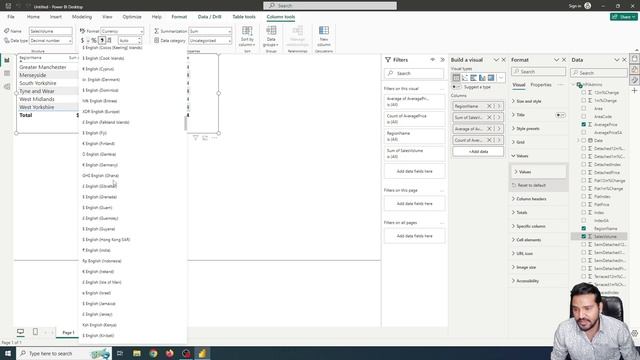This screenshot has height=360, width=640.
Task: Open Firefox from the taskbar
Action: click(x=170, y=353)
